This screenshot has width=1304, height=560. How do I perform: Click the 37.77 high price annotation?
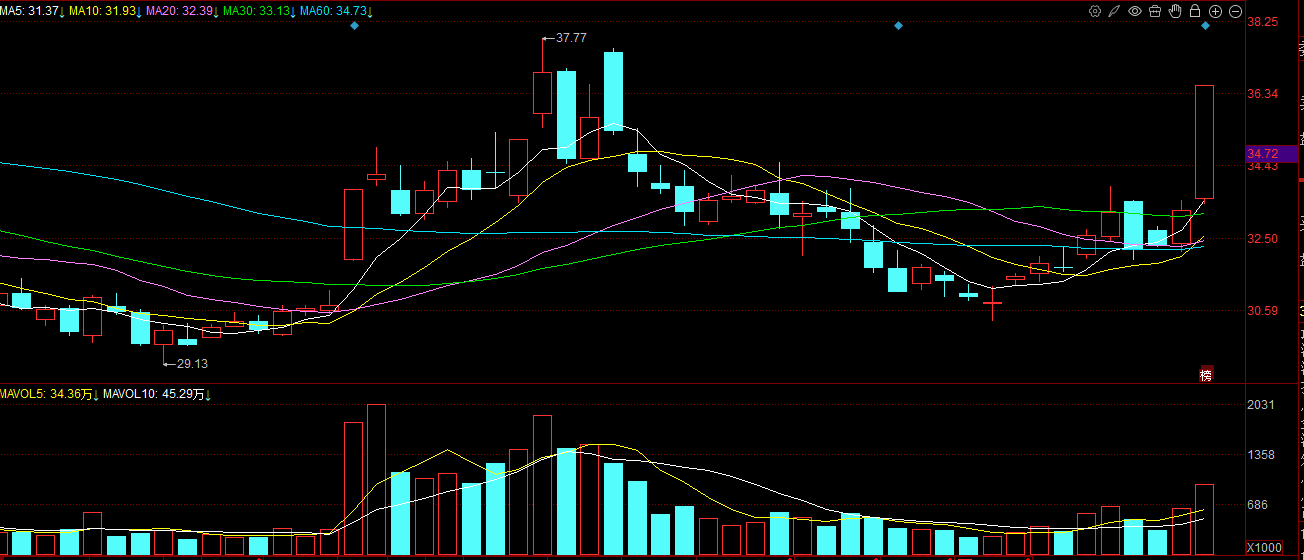571,38
